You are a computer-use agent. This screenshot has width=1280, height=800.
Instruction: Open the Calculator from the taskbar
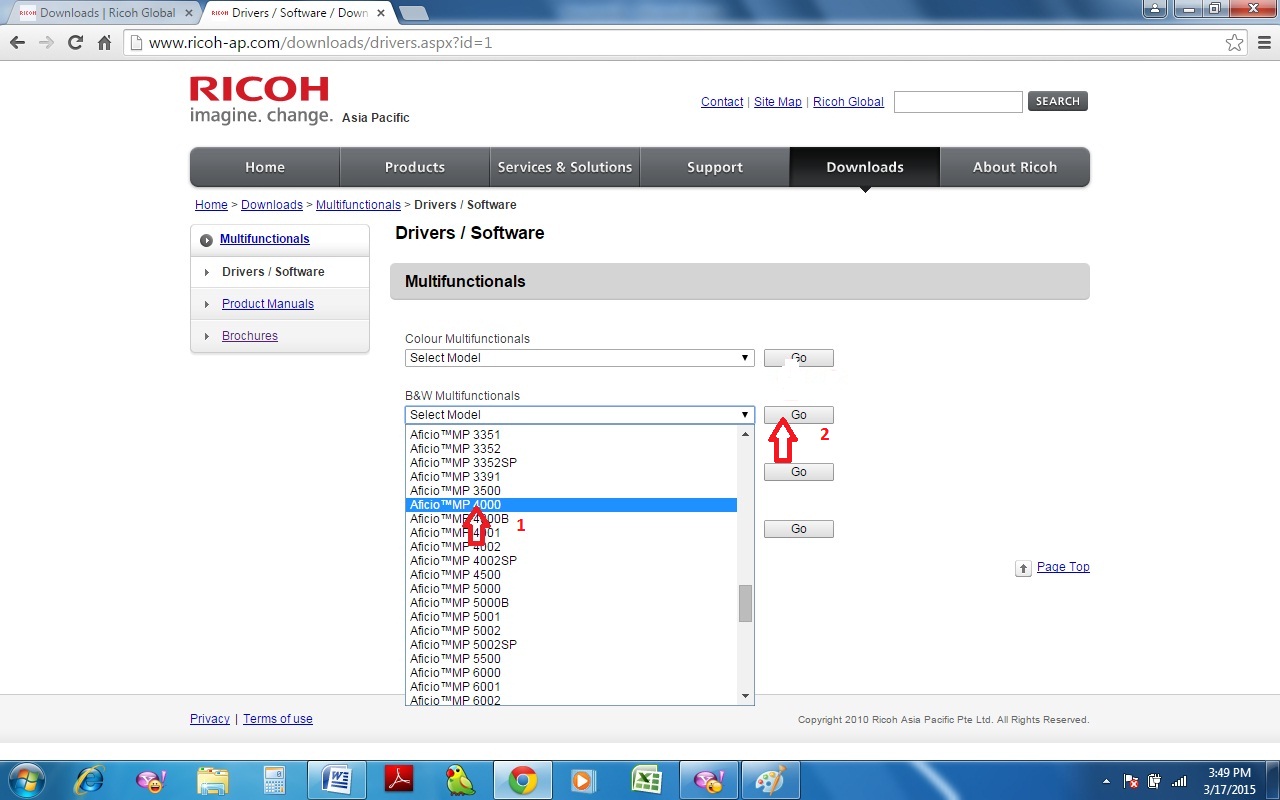coord(274,780)
